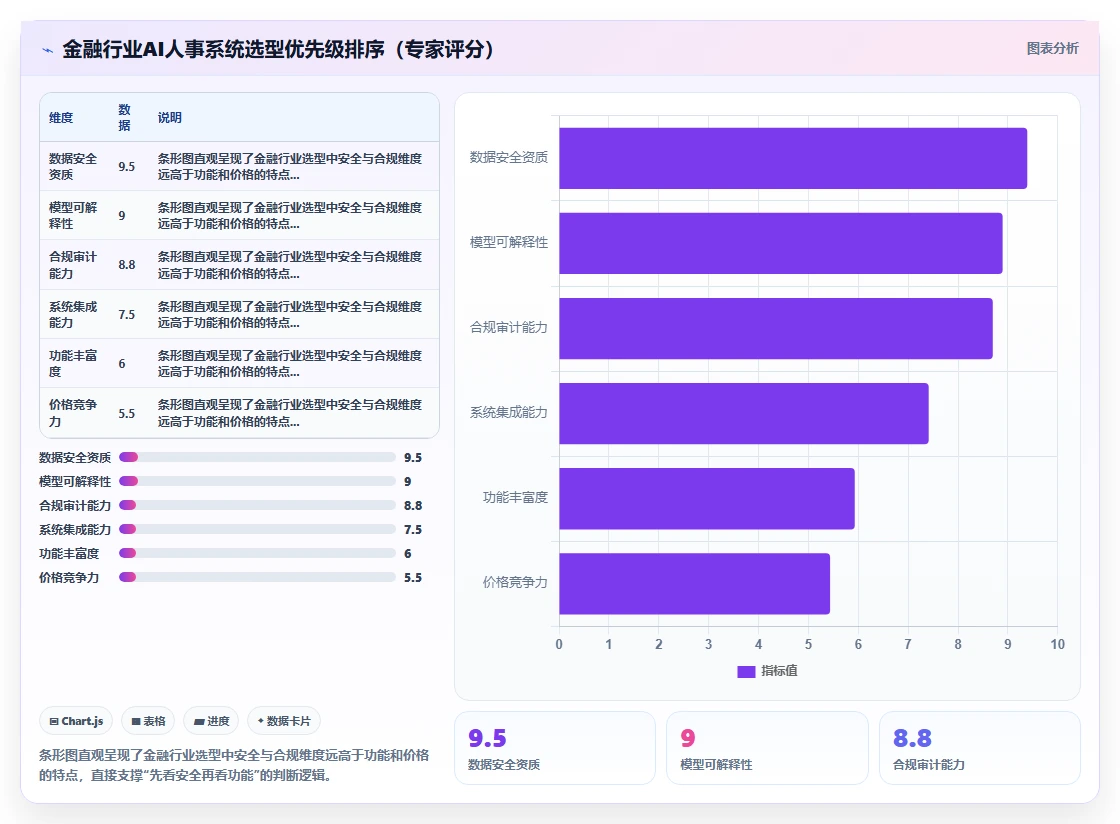Click the 9.5 数据安全资质 stat card
The image size is (1120, 824).
[555, 748]
